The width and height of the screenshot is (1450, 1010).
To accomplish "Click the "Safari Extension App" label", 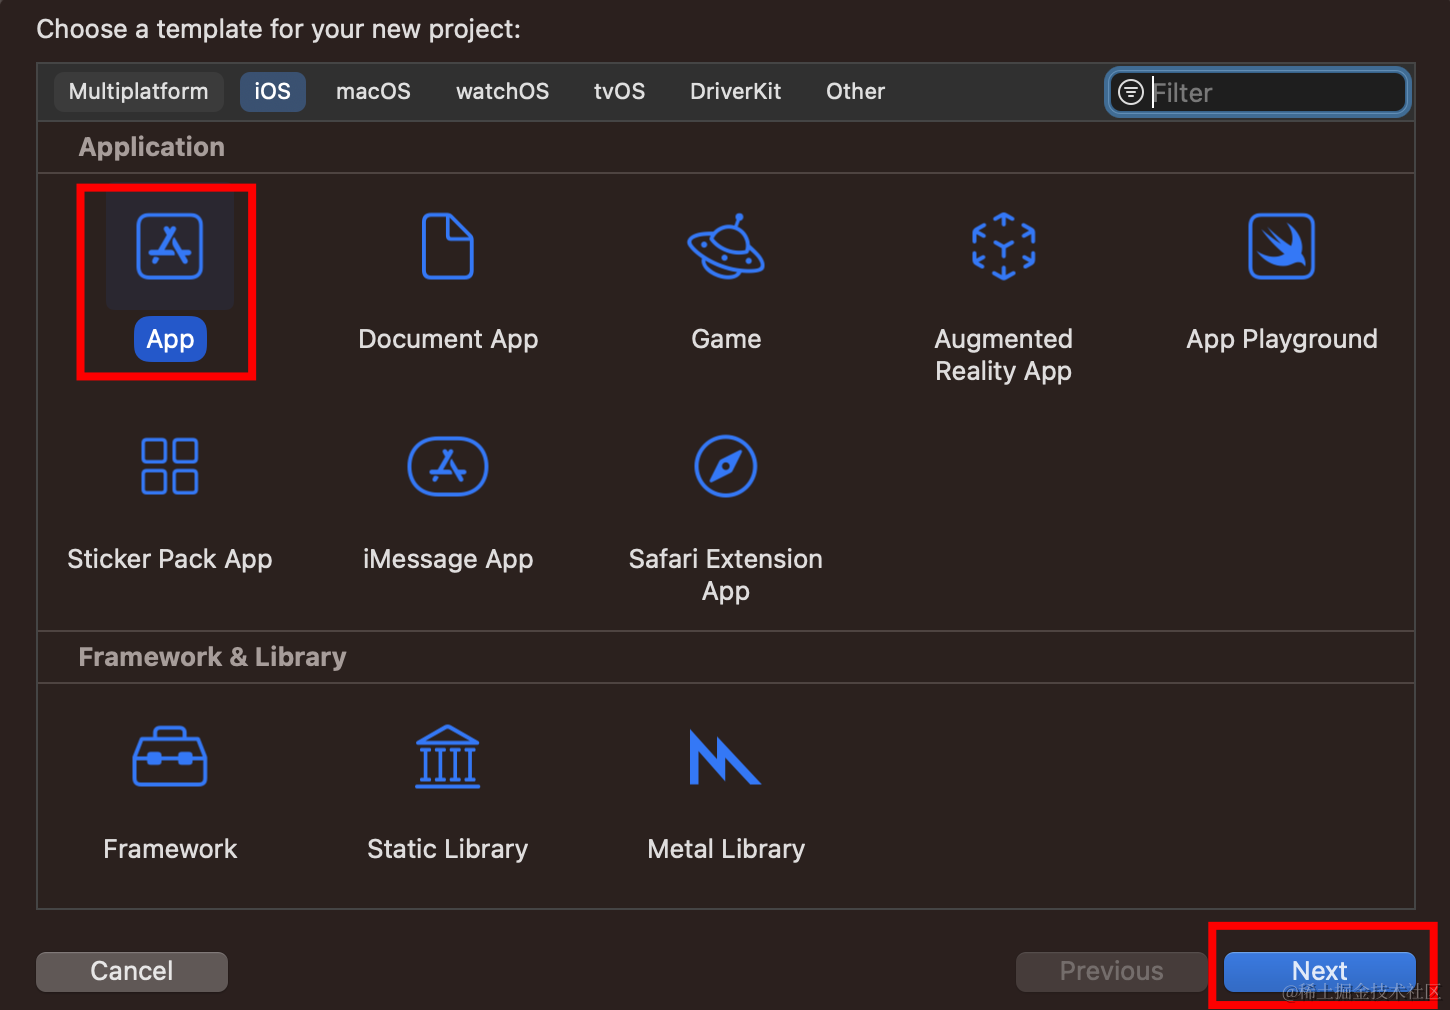I will coord(726,575).
